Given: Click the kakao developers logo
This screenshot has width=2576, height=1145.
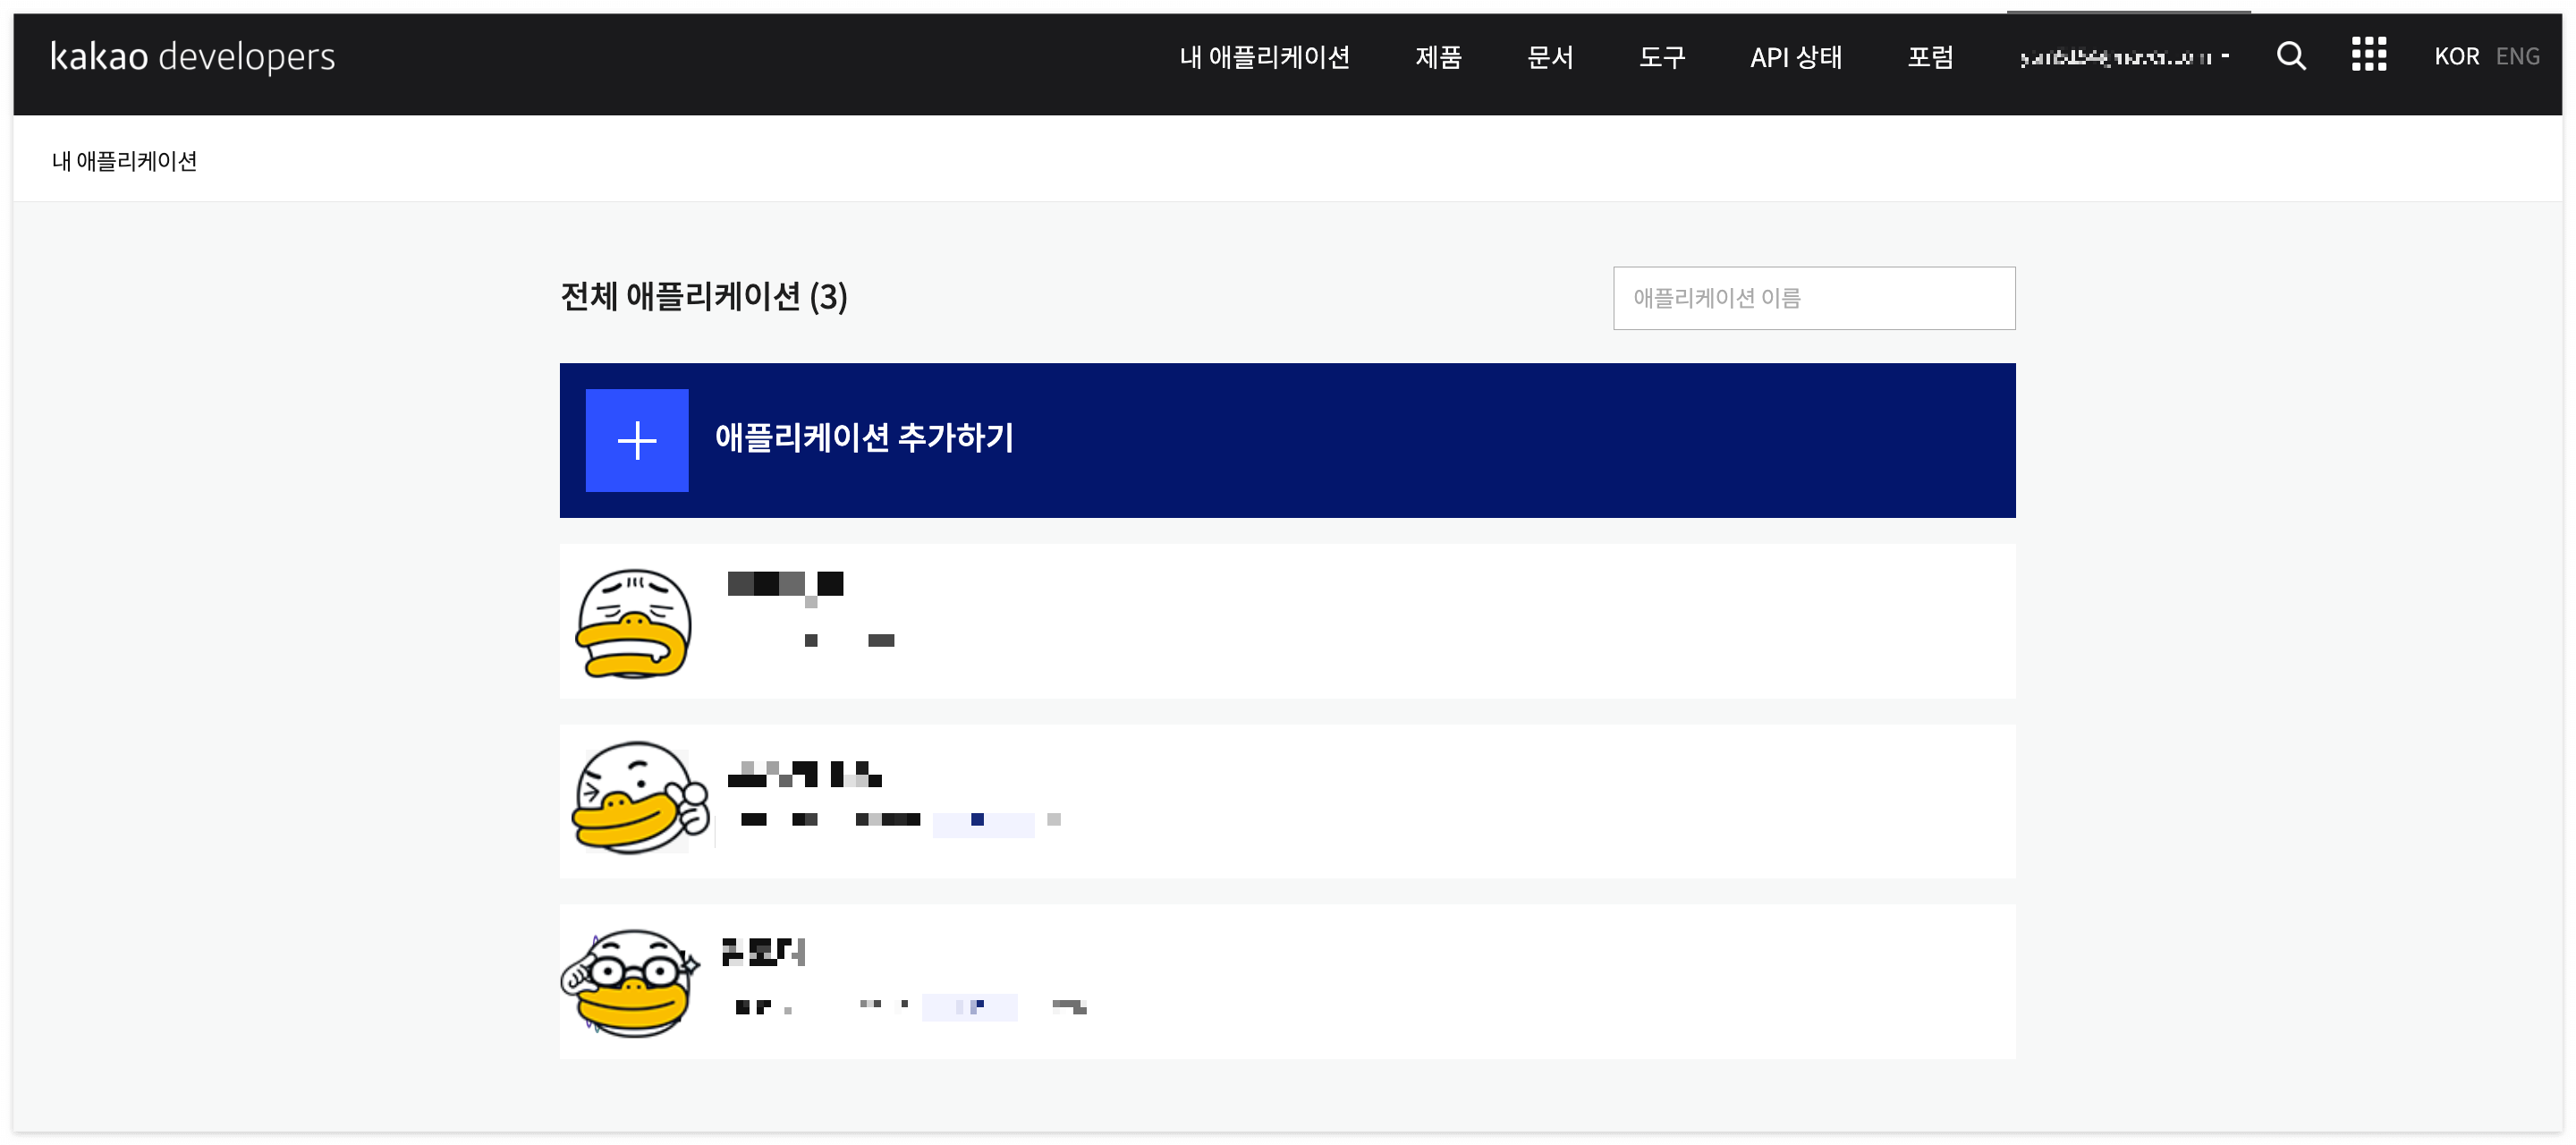Looking at the screenshot, I should pos(193,56).
